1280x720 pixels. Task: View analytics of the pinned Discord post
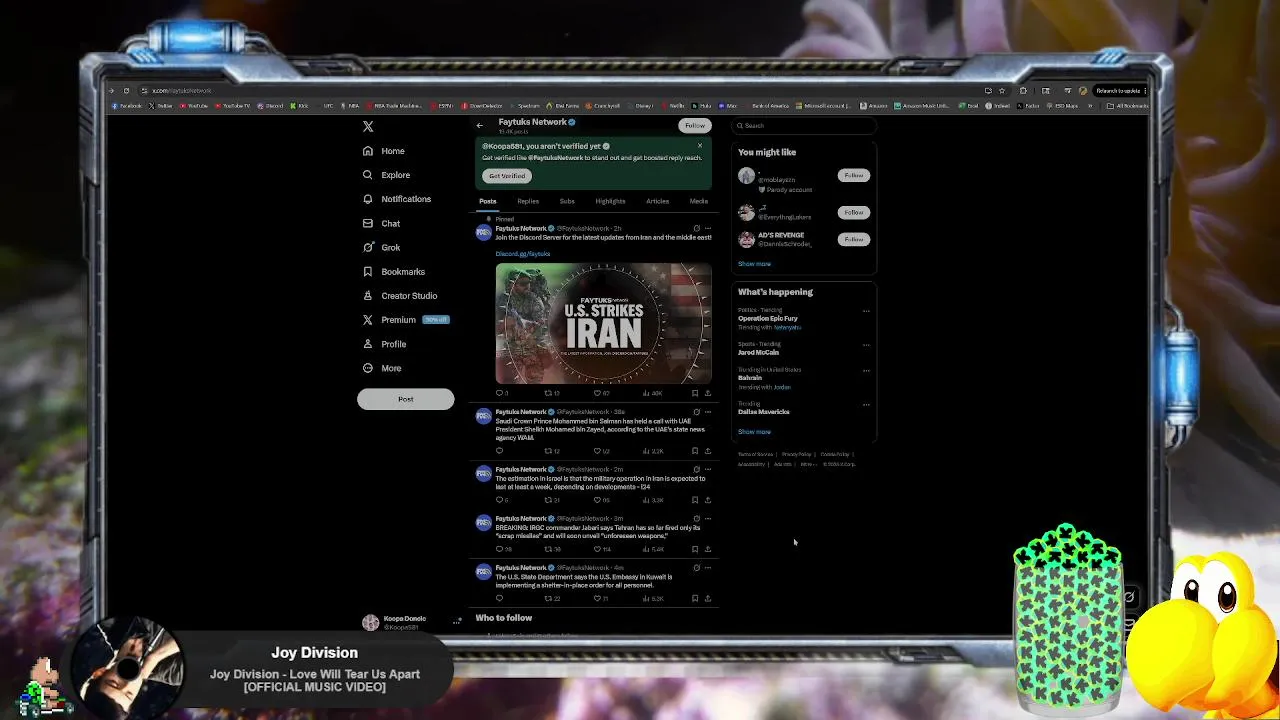pos(652,393)
